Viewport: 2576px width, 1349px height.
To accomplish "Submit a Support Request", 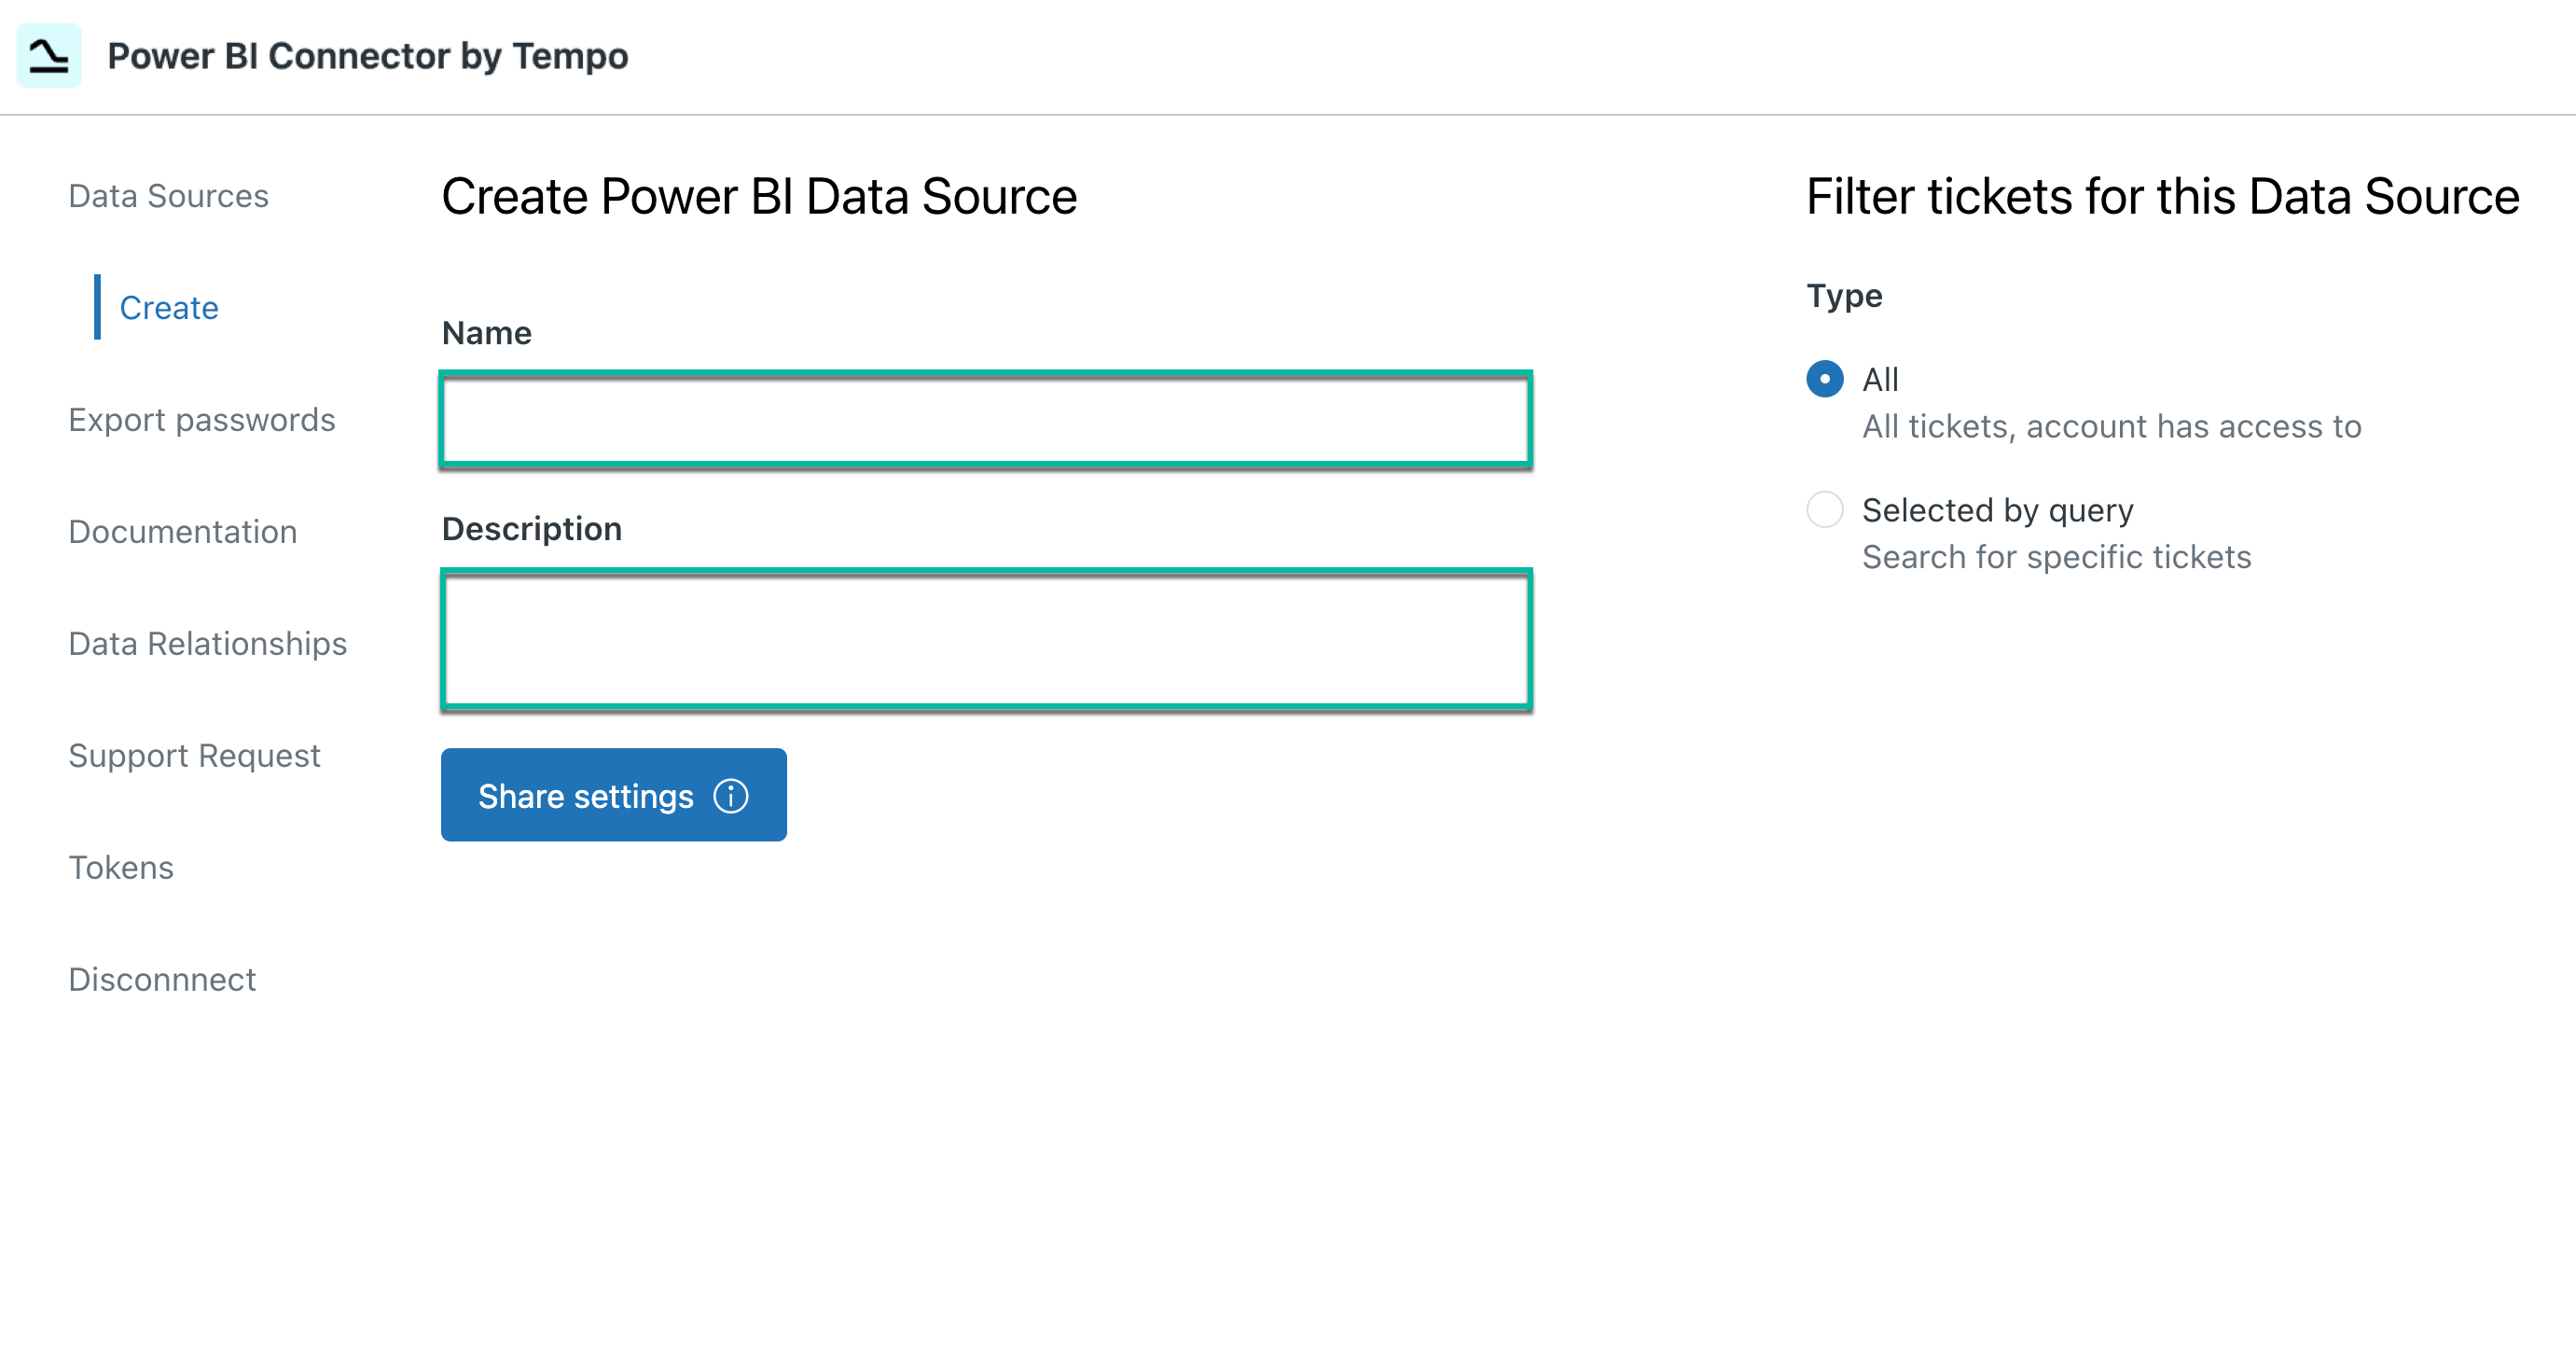I will [194, 756].
